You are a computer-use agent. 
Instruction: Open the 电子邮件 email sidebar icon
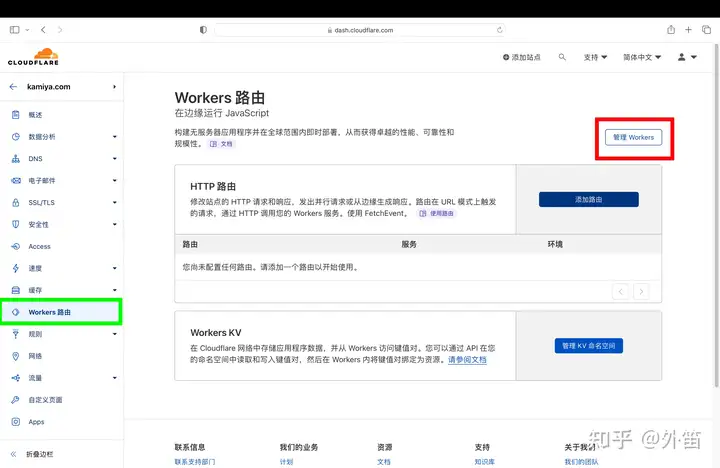tap(16, 180)
